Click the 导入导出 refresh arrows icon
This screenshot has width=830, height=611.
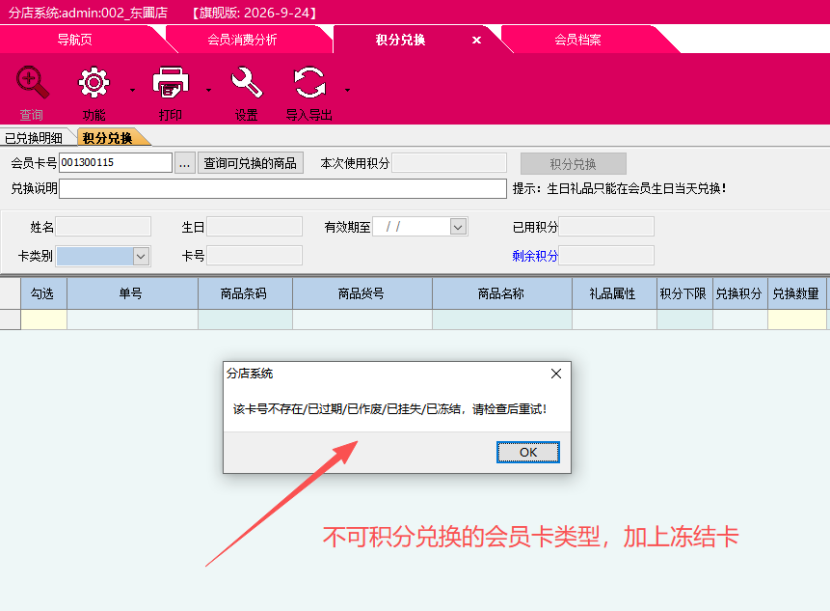coord(310,82)
